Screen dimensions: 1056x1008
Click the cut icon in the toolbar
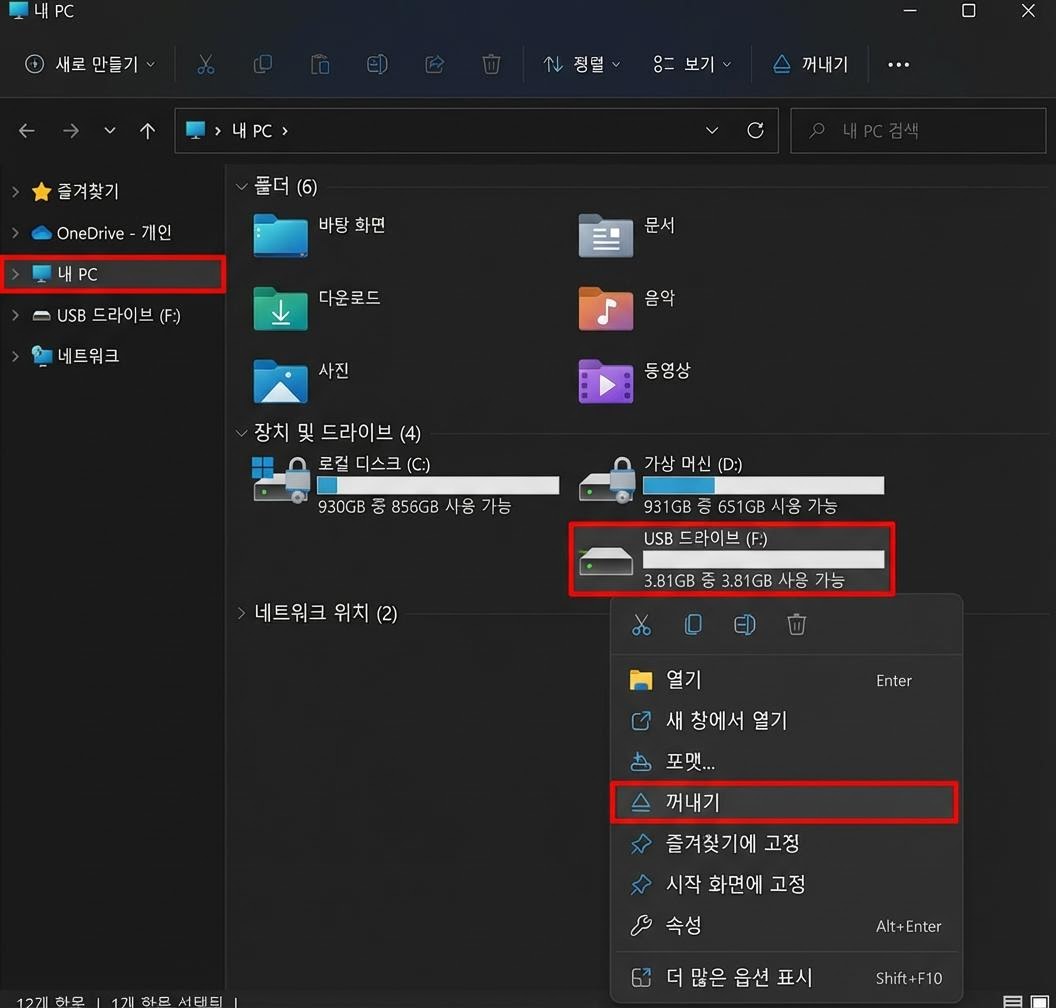click(206, 65)
